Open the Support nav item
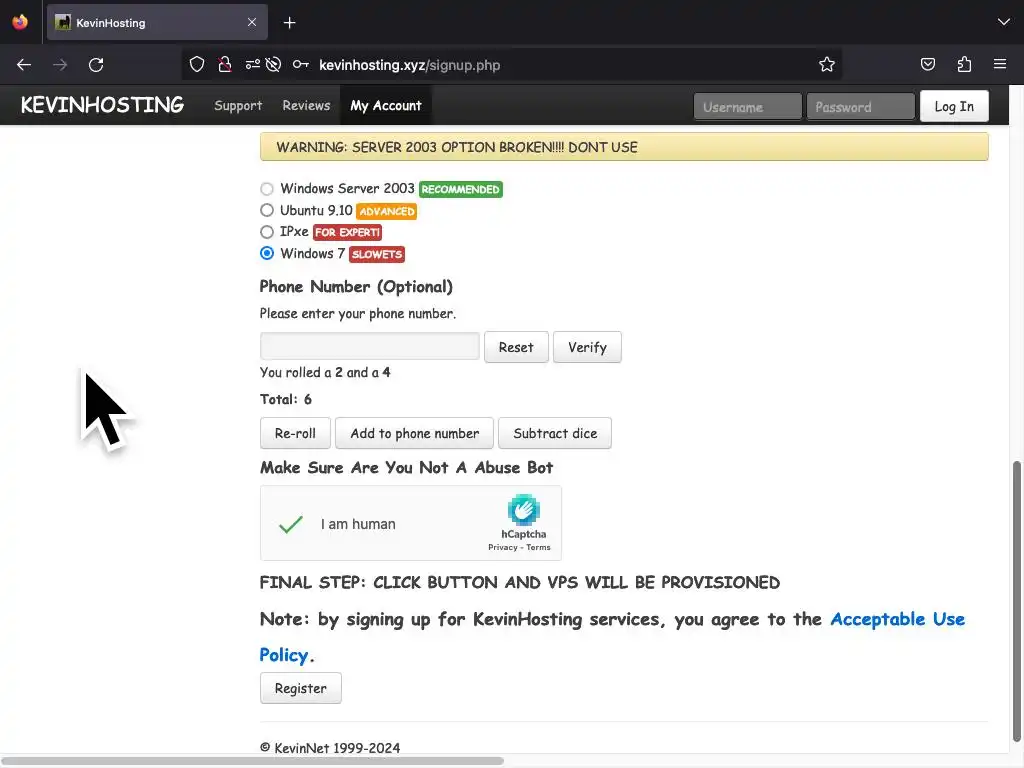 coord(238,106)
